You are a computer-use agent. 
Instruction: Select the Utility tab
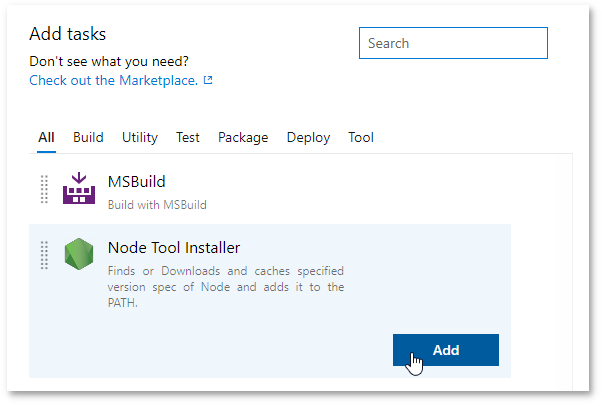pyautogui.click(x=140, y=137)
